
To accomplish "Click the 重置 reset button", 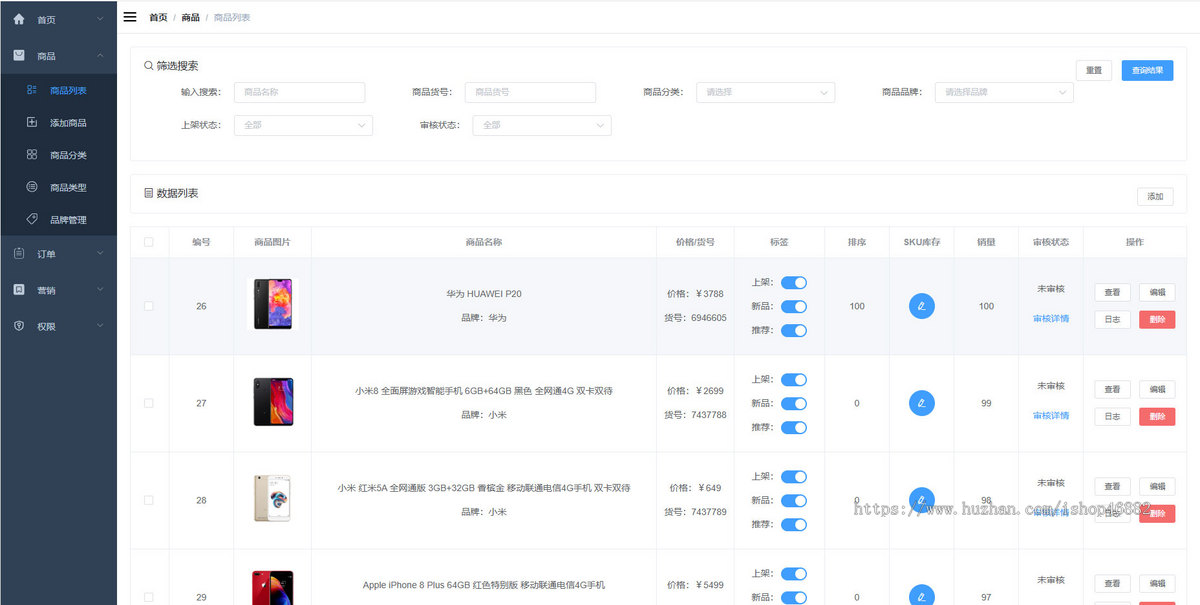I will [x=1094, y=71].
